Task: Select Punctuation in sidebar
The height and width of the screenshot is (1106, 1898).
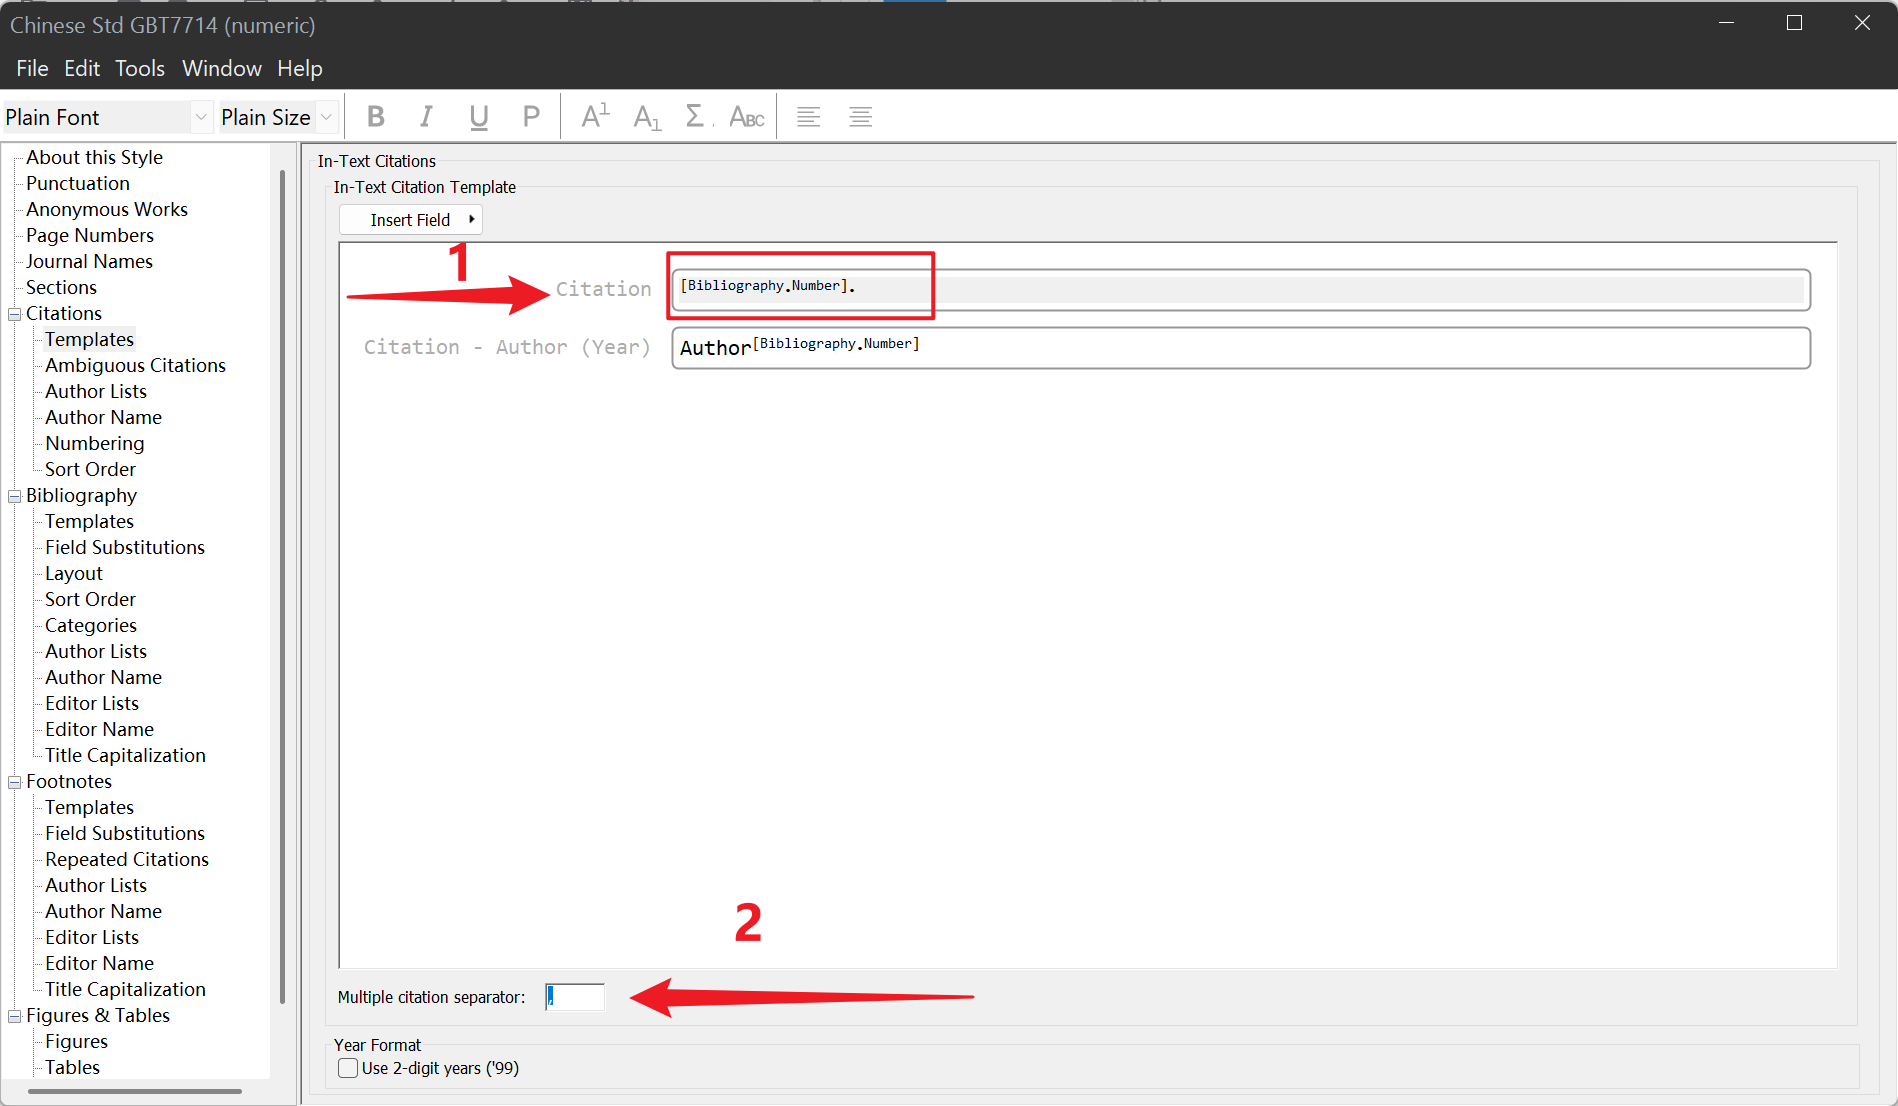Action: [x=78, y=183]
